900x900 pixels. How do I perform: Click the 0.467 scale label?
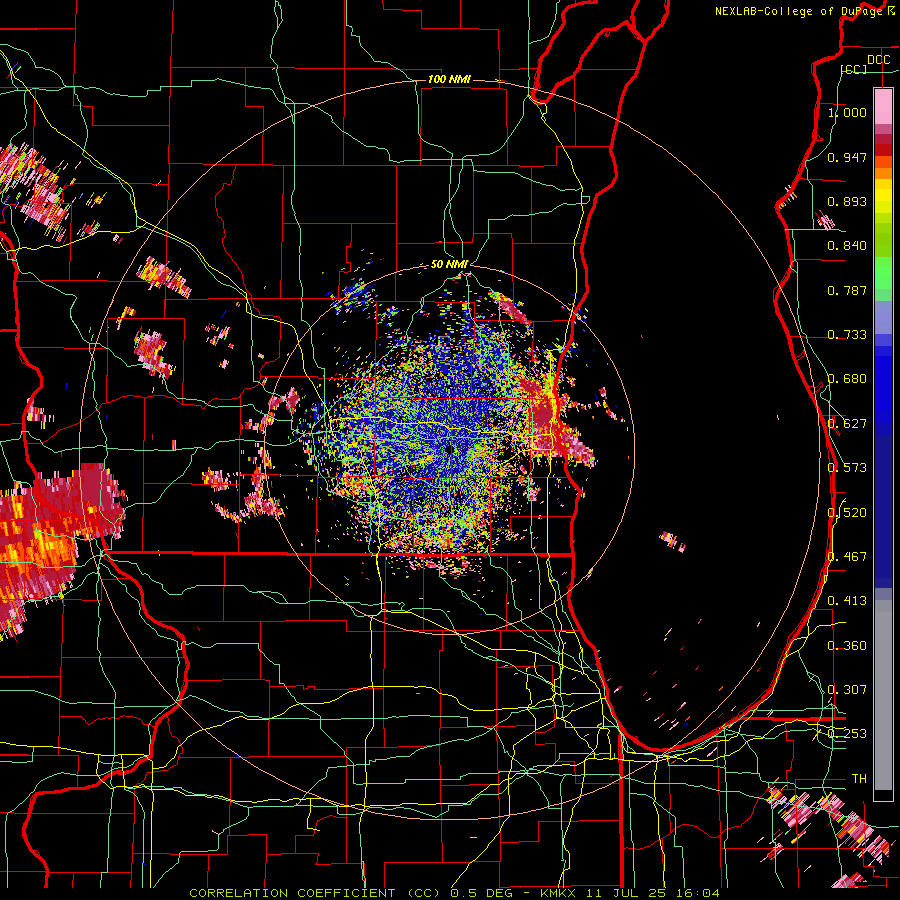[847, 556]
